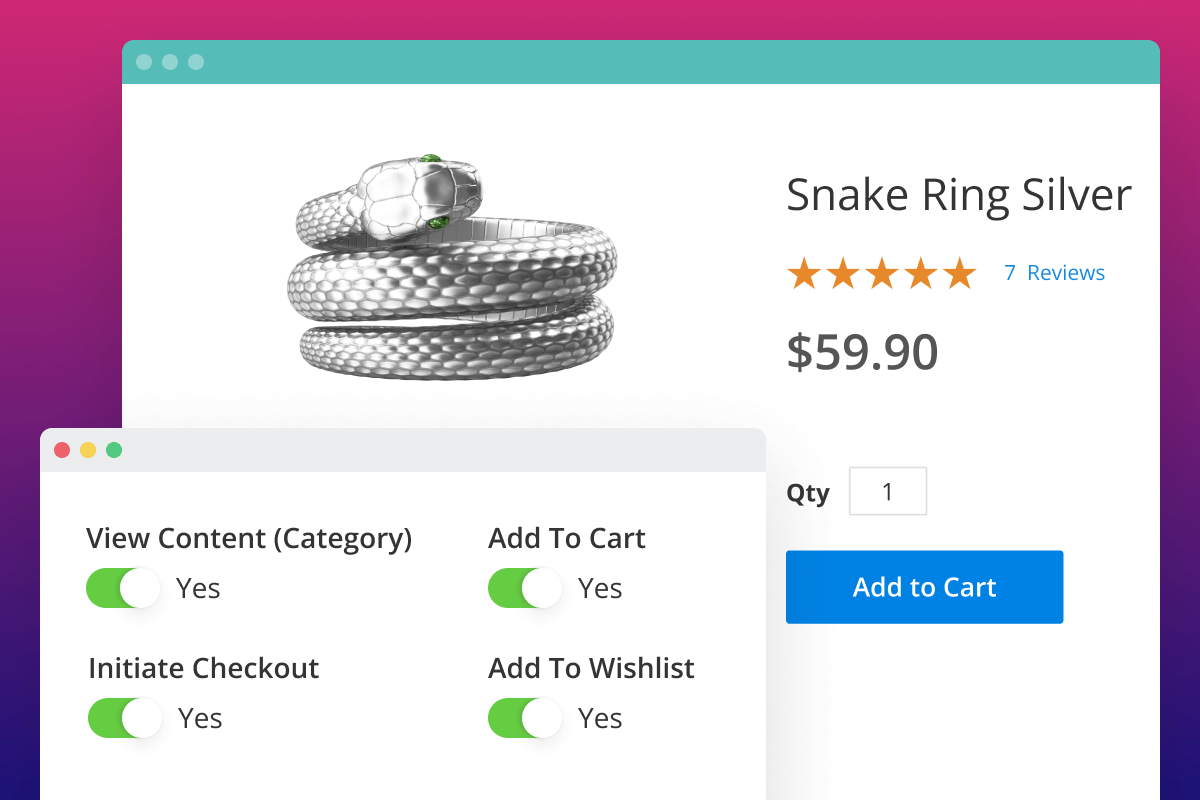Switch off the Initiate Checkout toggle
Viewport: 1200px width, 800px height.
125,718
